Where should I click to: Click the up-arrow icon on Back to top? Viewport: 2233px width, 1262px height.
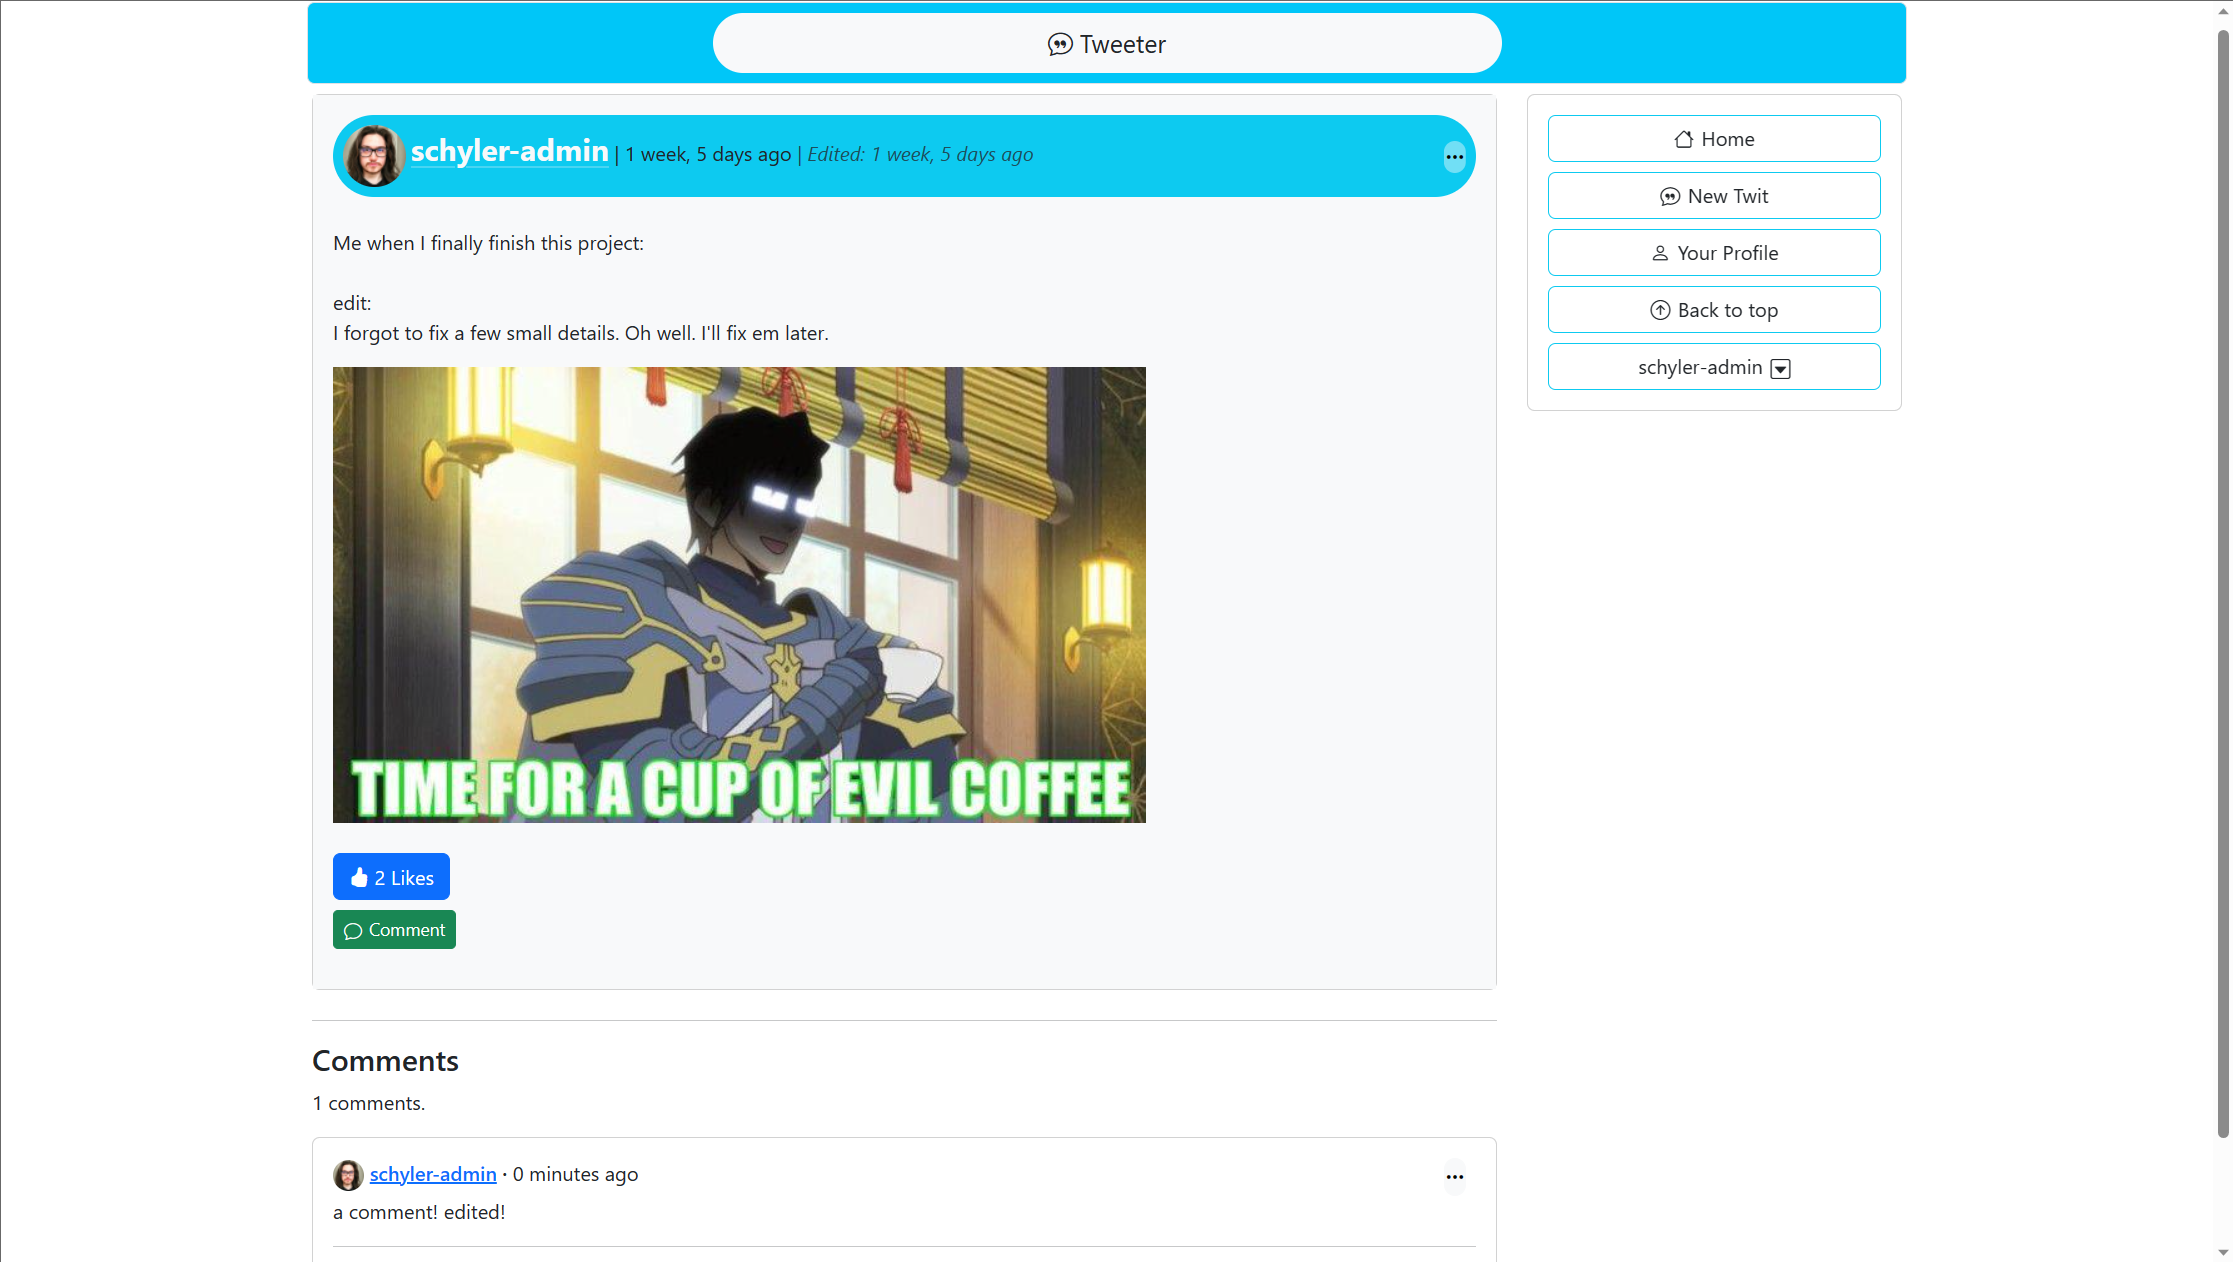click(1659, 310)
